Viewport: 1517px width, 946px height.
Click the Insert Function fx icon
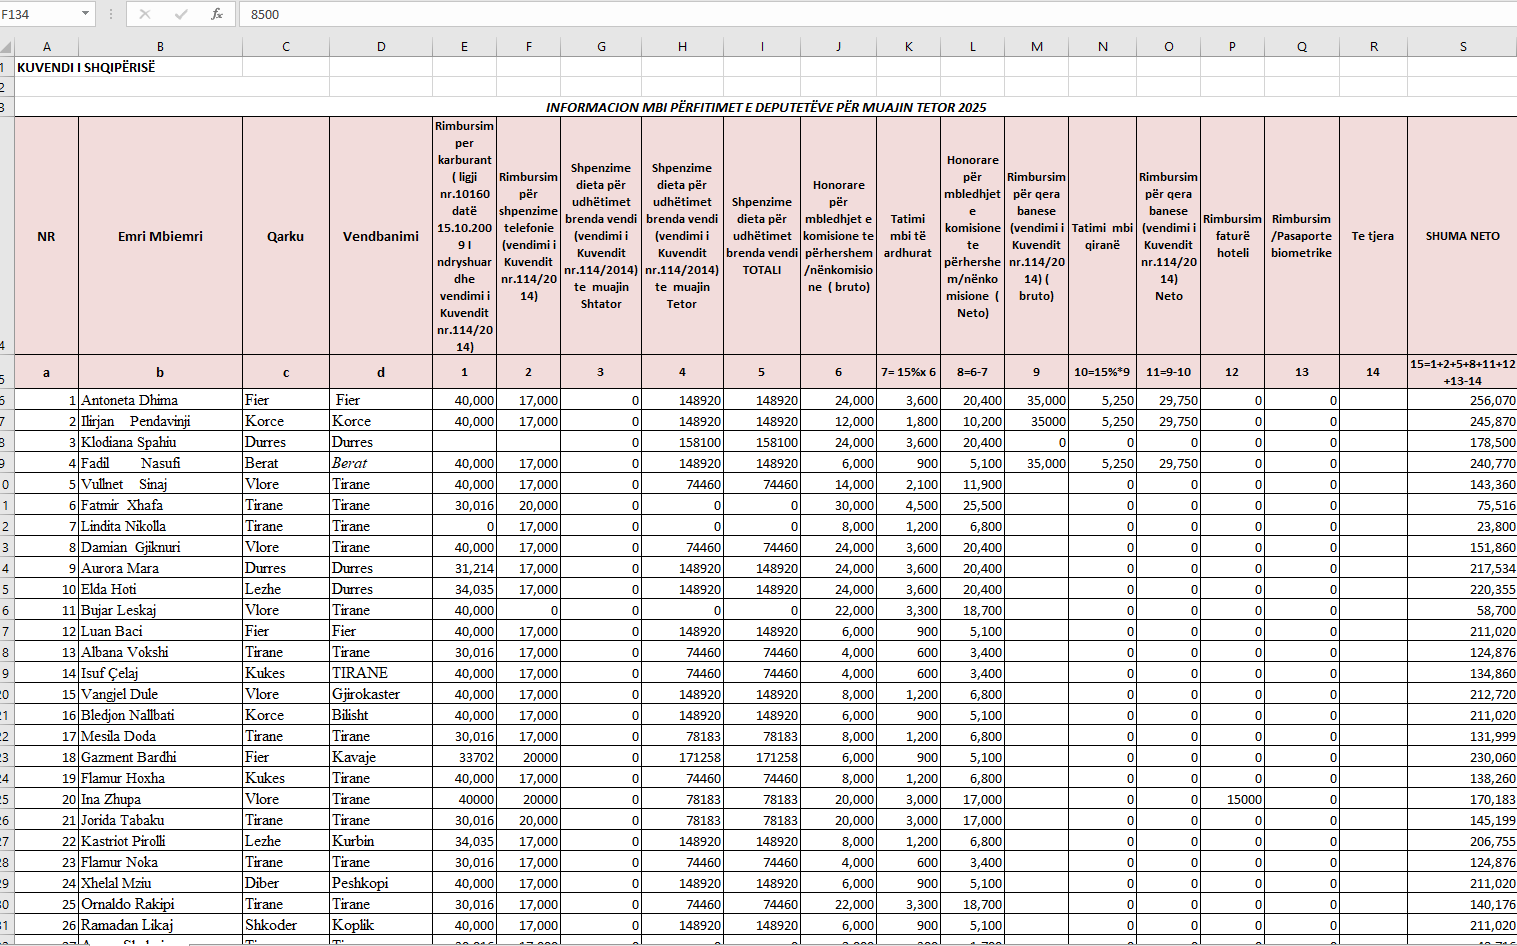point(217,14)
